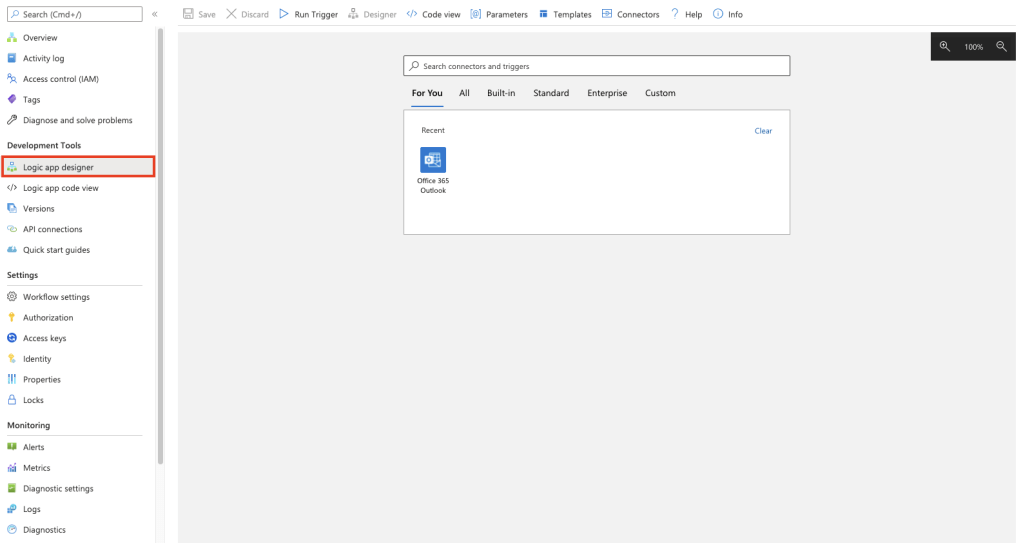Open the Templates toolbar item
The width and height of the screenshot is (1023, 543).
565,15
